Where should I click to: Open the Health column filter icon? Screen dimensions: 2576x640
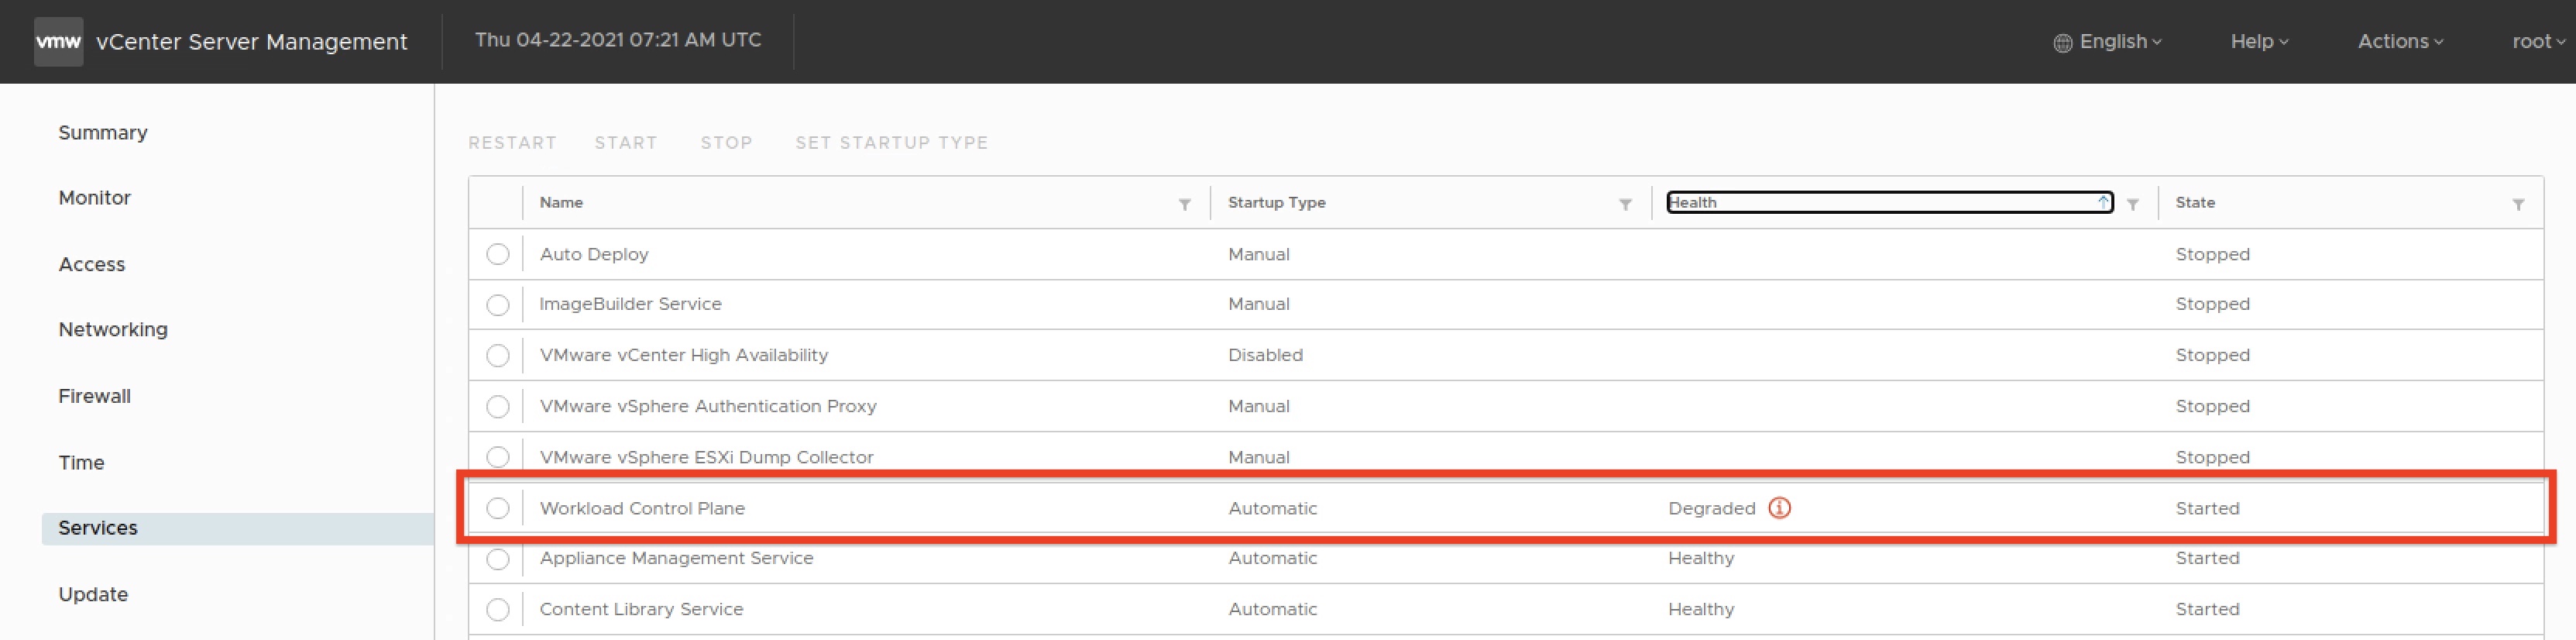2133,204
